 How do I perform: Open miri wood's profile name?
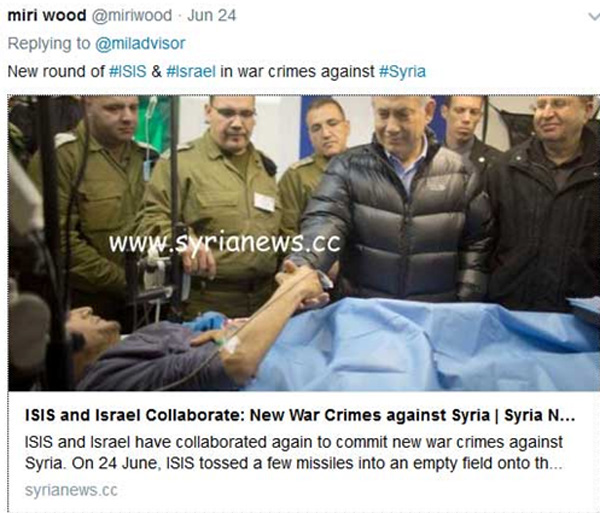click(x=47, y=16)
